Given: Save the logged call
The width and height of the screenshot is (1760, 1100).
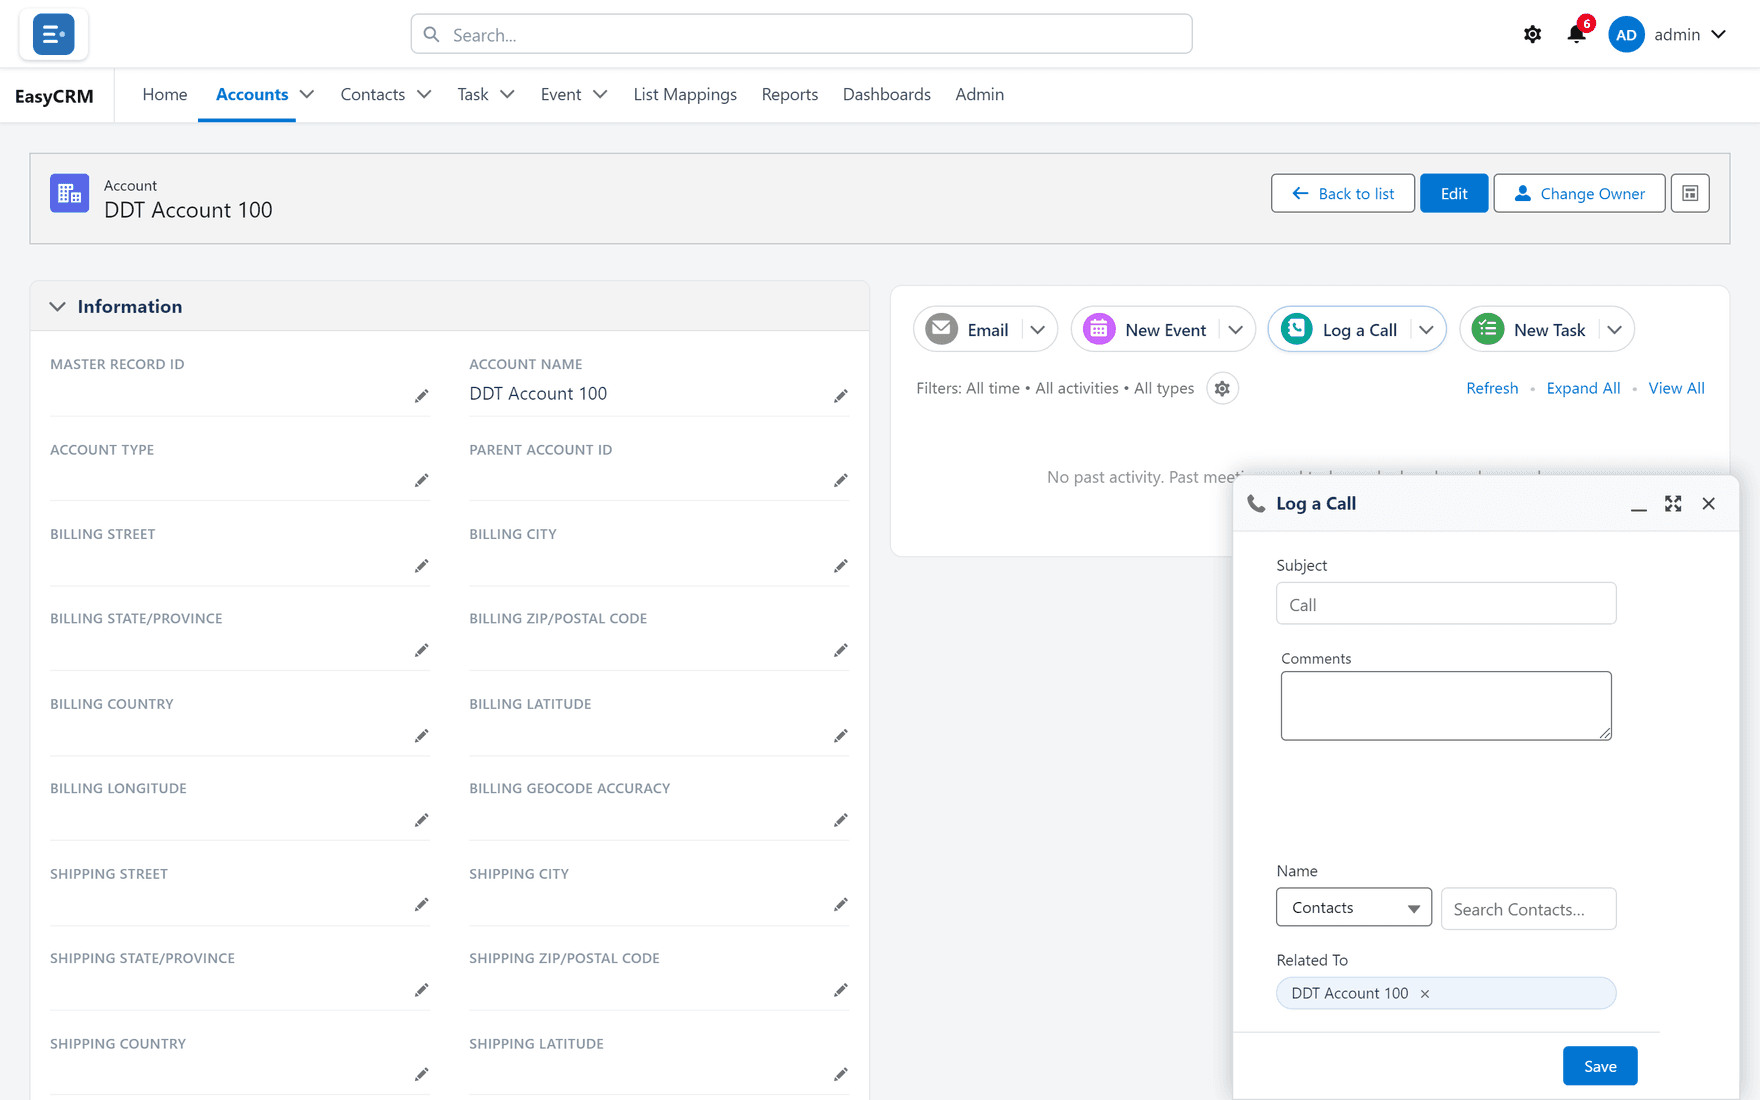Looking at the screenshot, I should tap(1600, 1066).
